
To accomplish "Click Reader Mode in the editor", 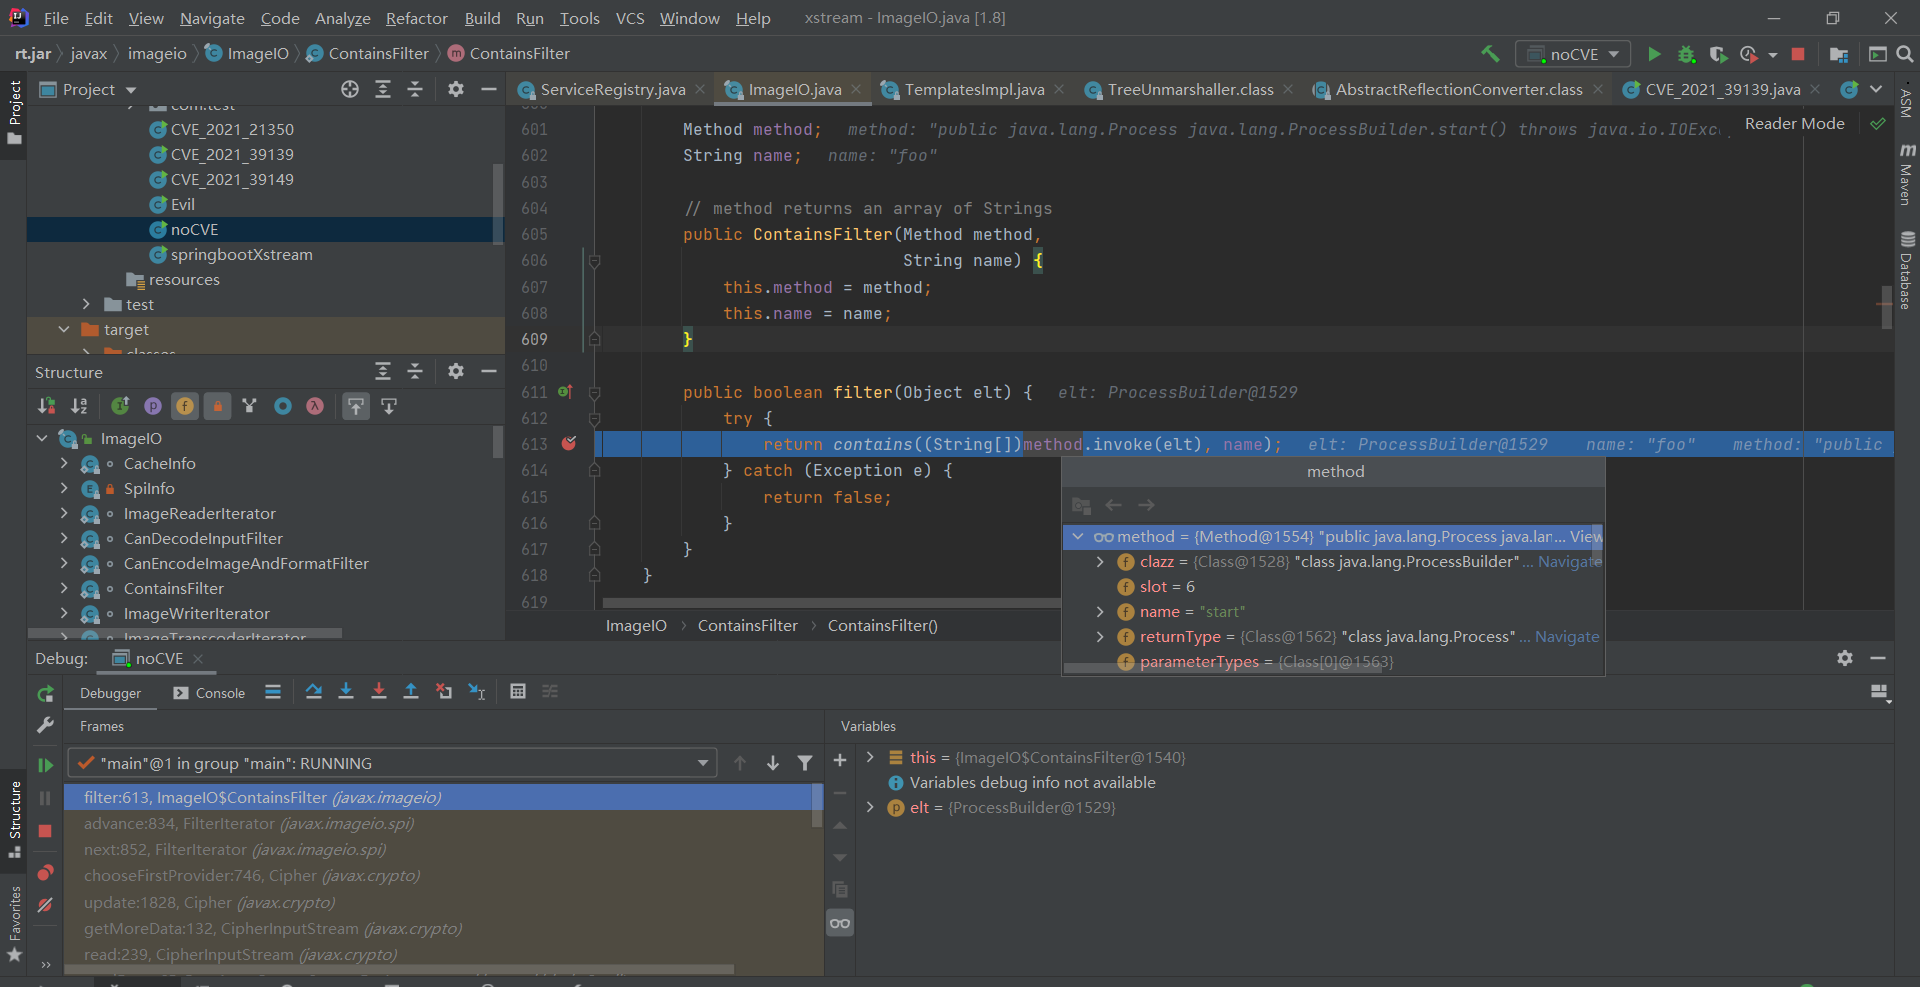I will pos(1793,123).
